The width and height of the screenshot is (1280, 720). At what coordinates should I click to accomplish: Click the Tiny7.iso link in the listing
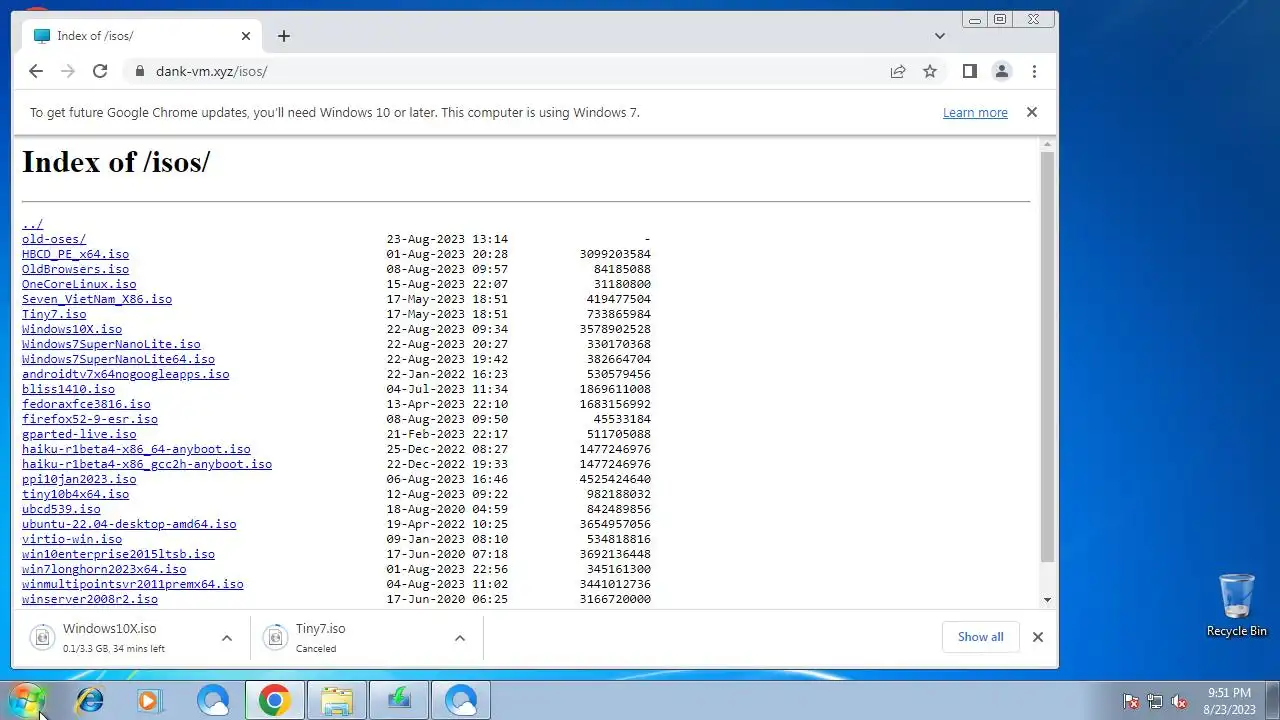tap(54, 314)
